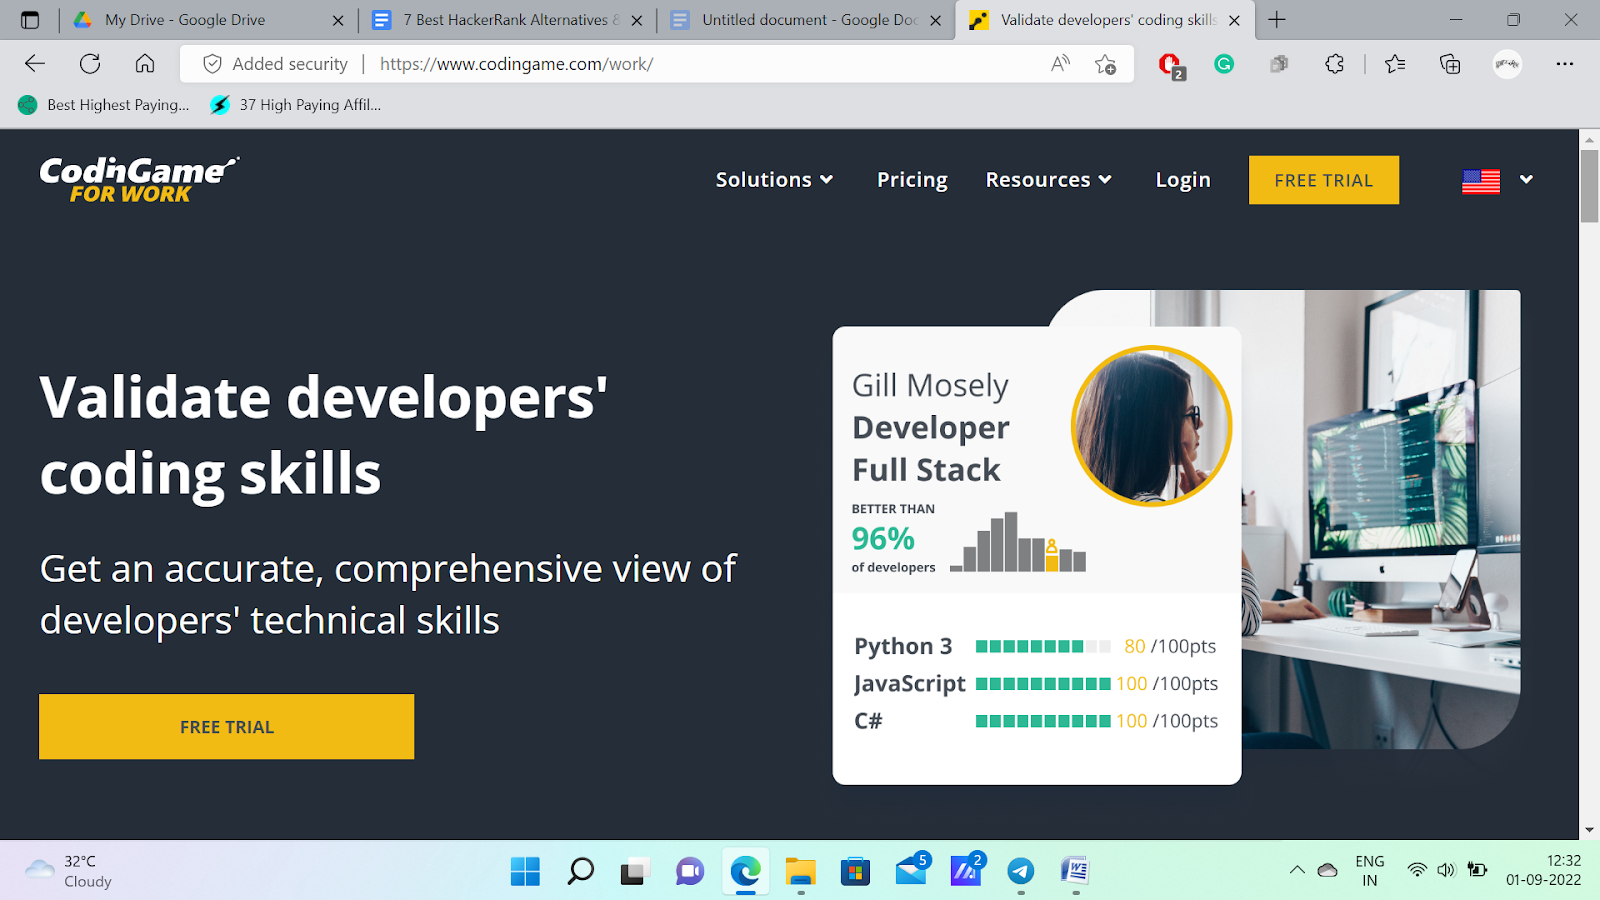
Task: Open the clock and date flyout
Action: coord(1543,870)
